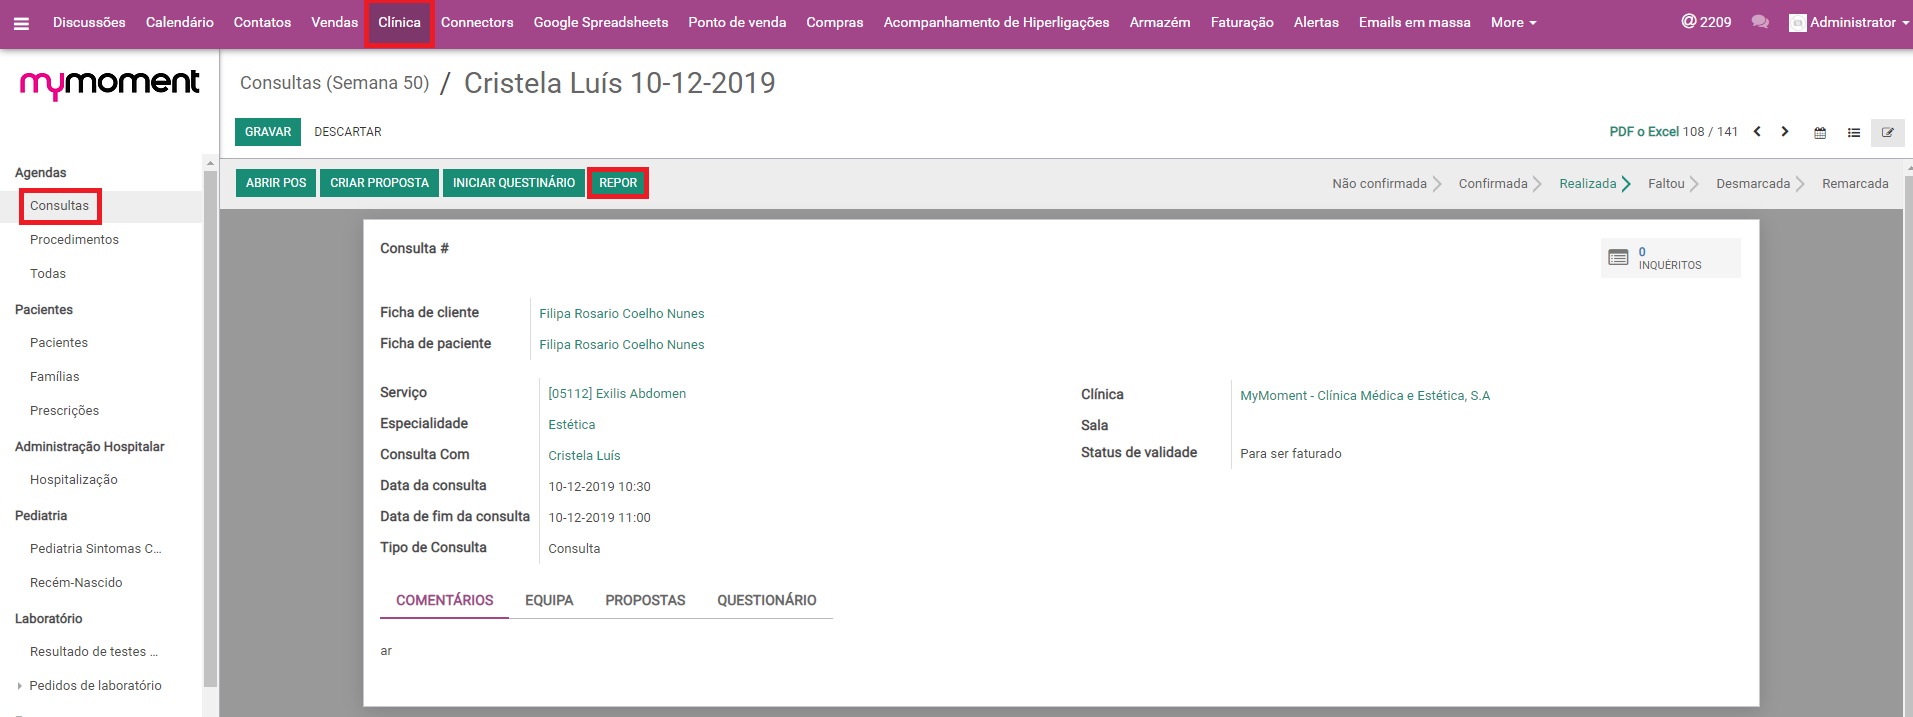Go to next record arrow
Viewport: 1913px width, 717px height.
click(1785, 132)
